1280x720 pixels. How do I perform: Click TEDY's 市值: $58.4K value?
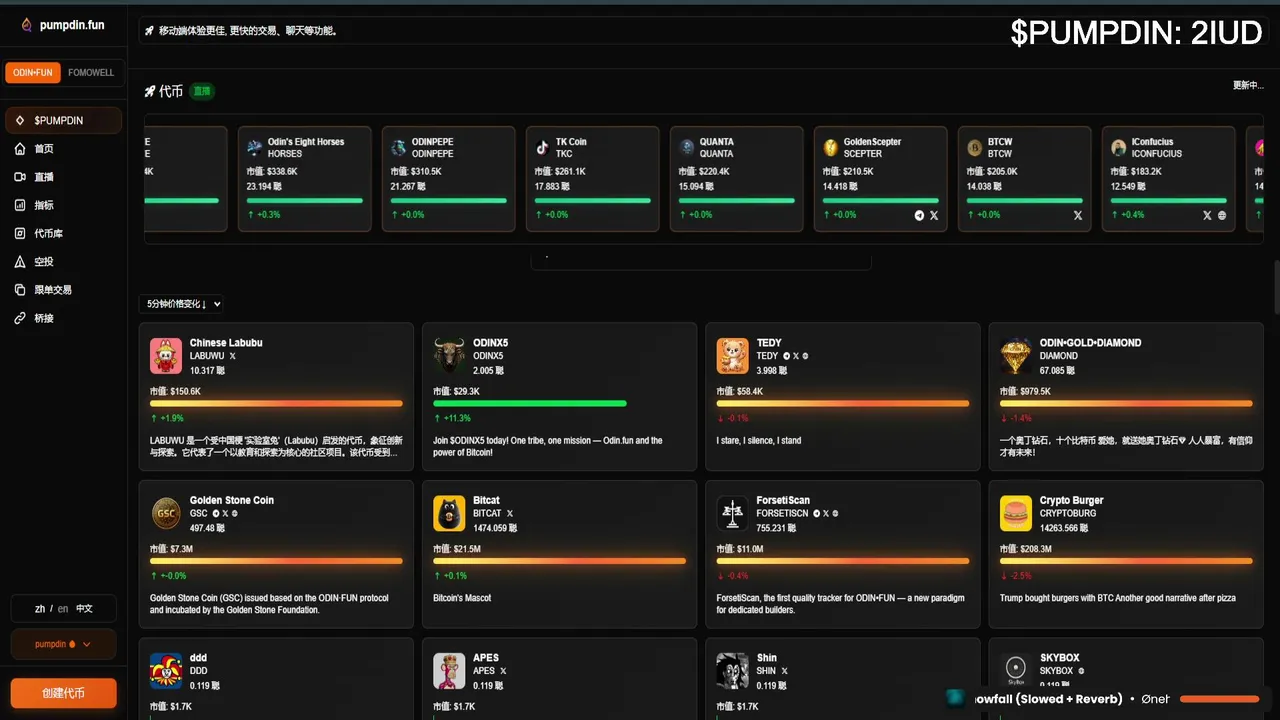(740, 391)
